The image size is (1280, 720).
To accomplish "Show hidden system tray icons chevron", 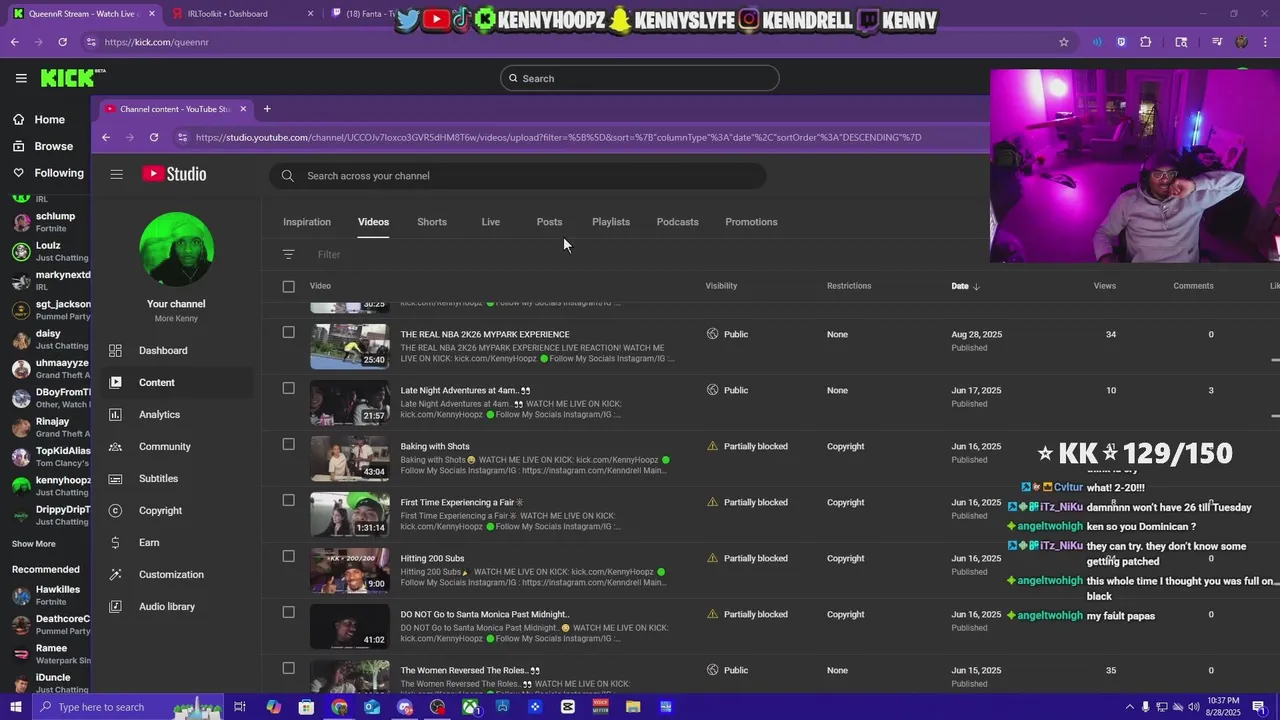I will (x=1130, y=707).
